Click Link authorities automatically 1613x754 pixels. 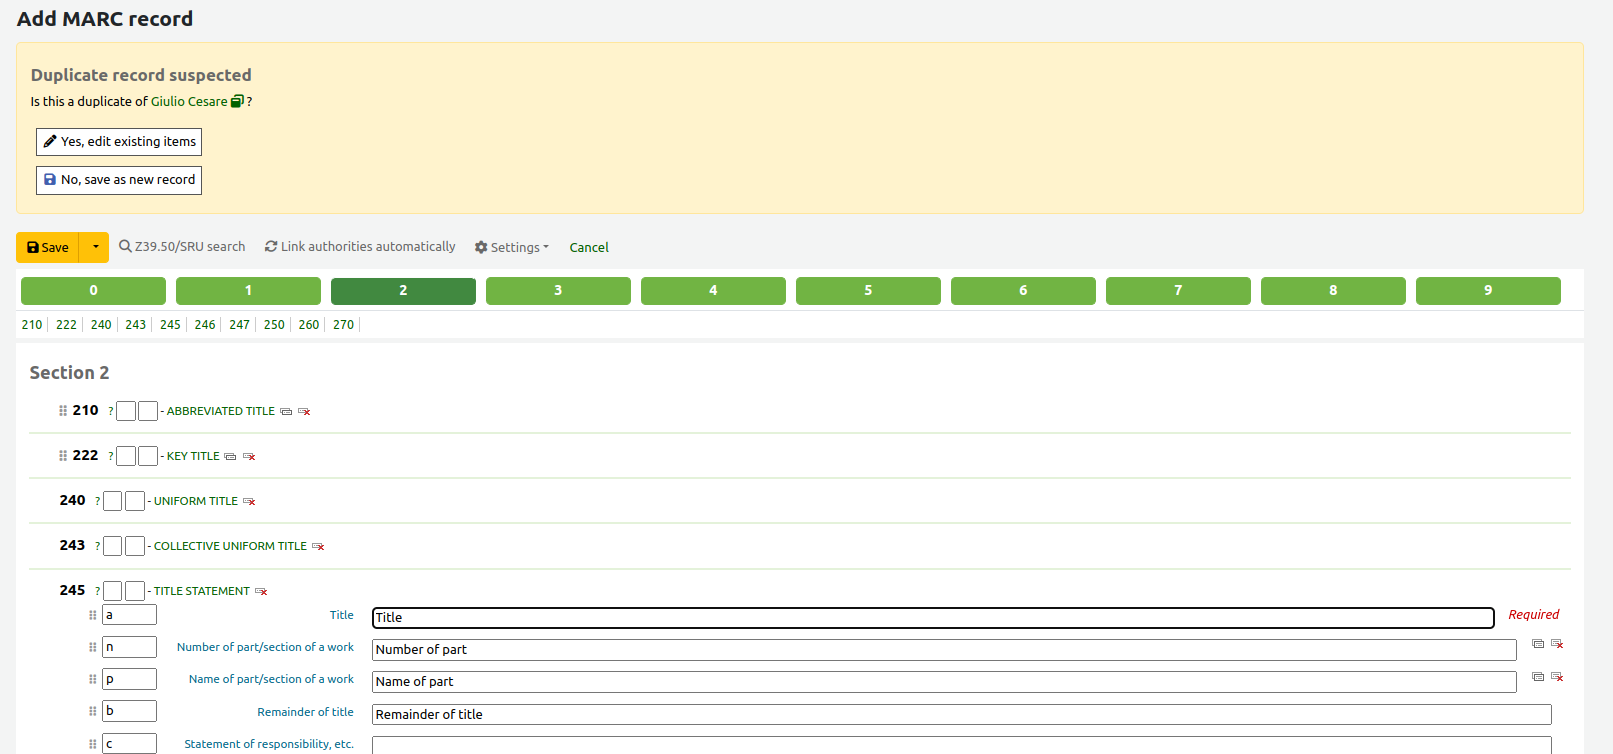(360, 247)
